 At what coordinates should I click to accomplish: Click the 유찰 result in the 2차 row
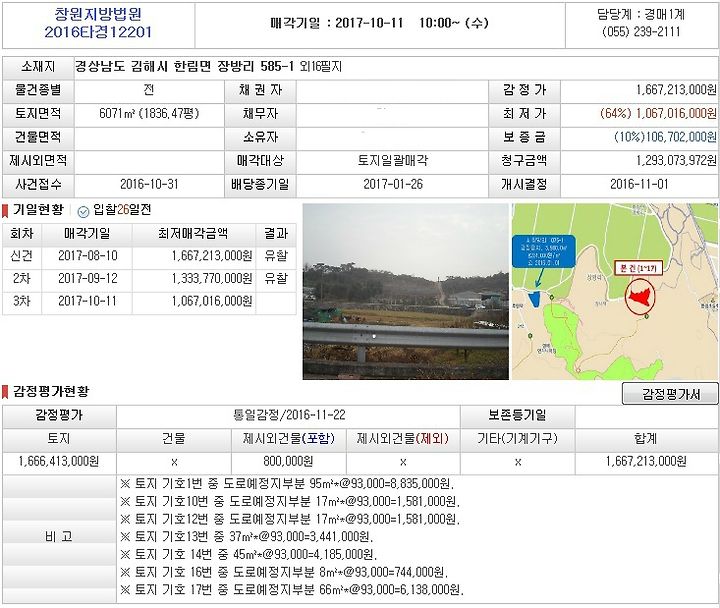point(276,278)
